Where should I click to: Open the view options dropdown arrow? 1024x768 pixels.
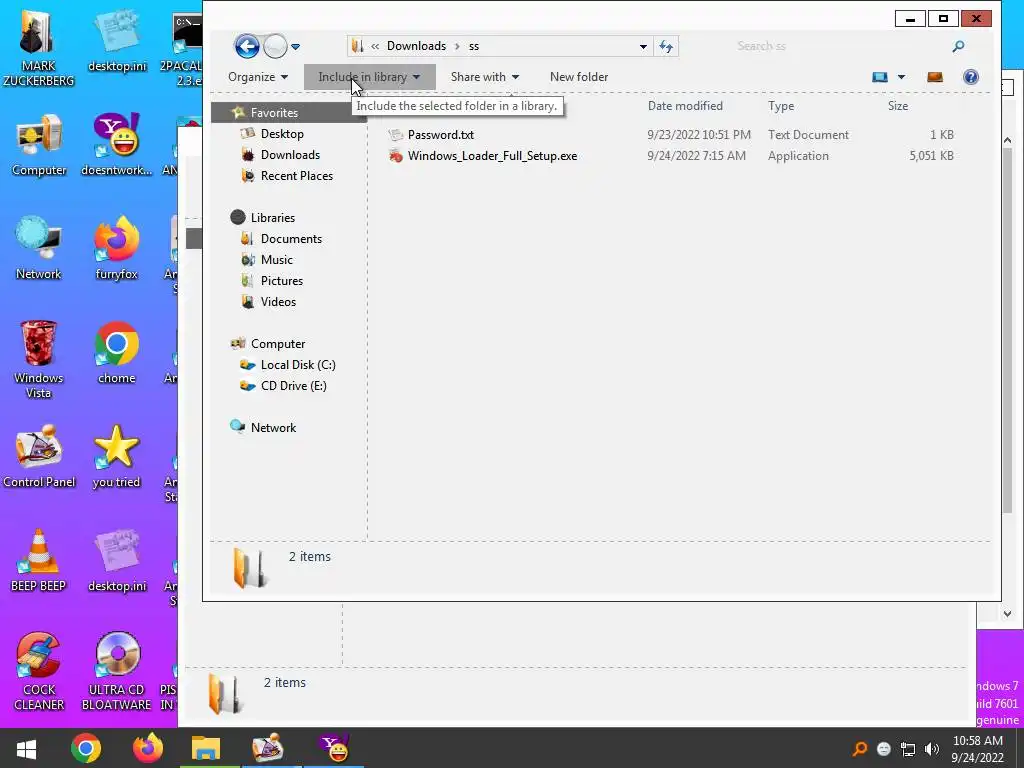pyautogui.click(x=901, y=77)
